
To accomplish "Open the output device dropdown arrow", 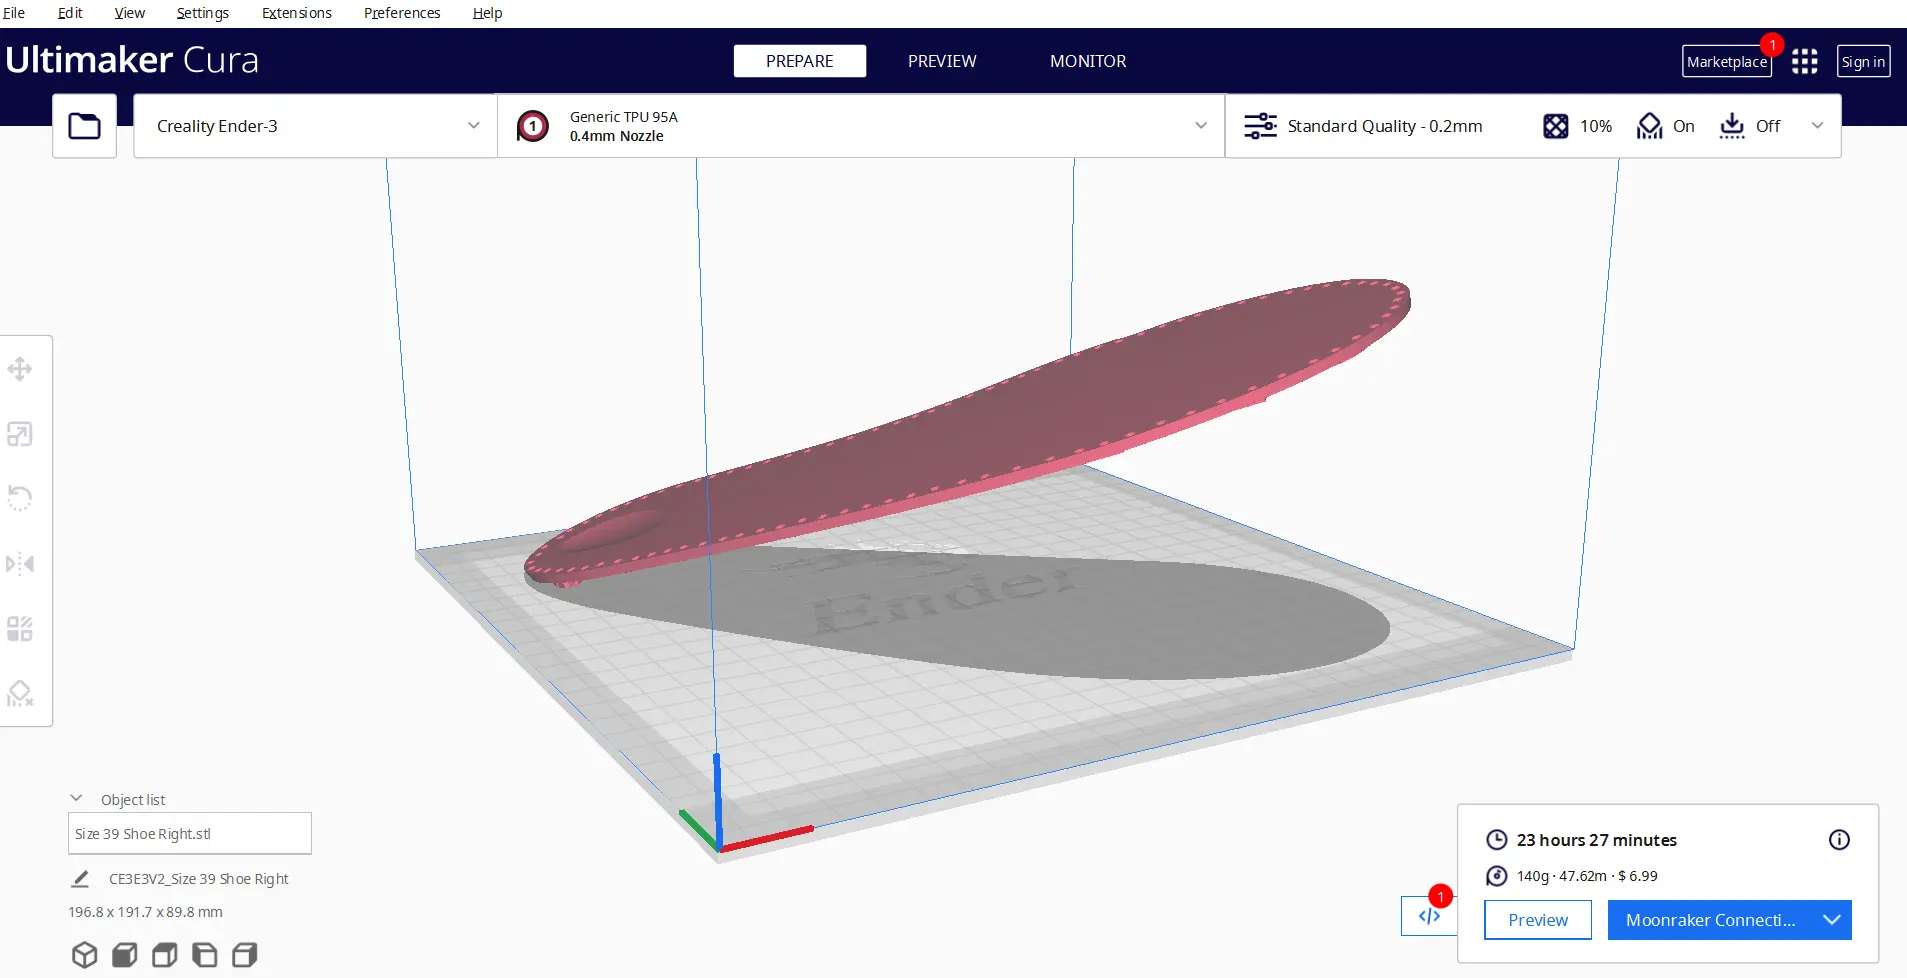I will (1832, 920).
